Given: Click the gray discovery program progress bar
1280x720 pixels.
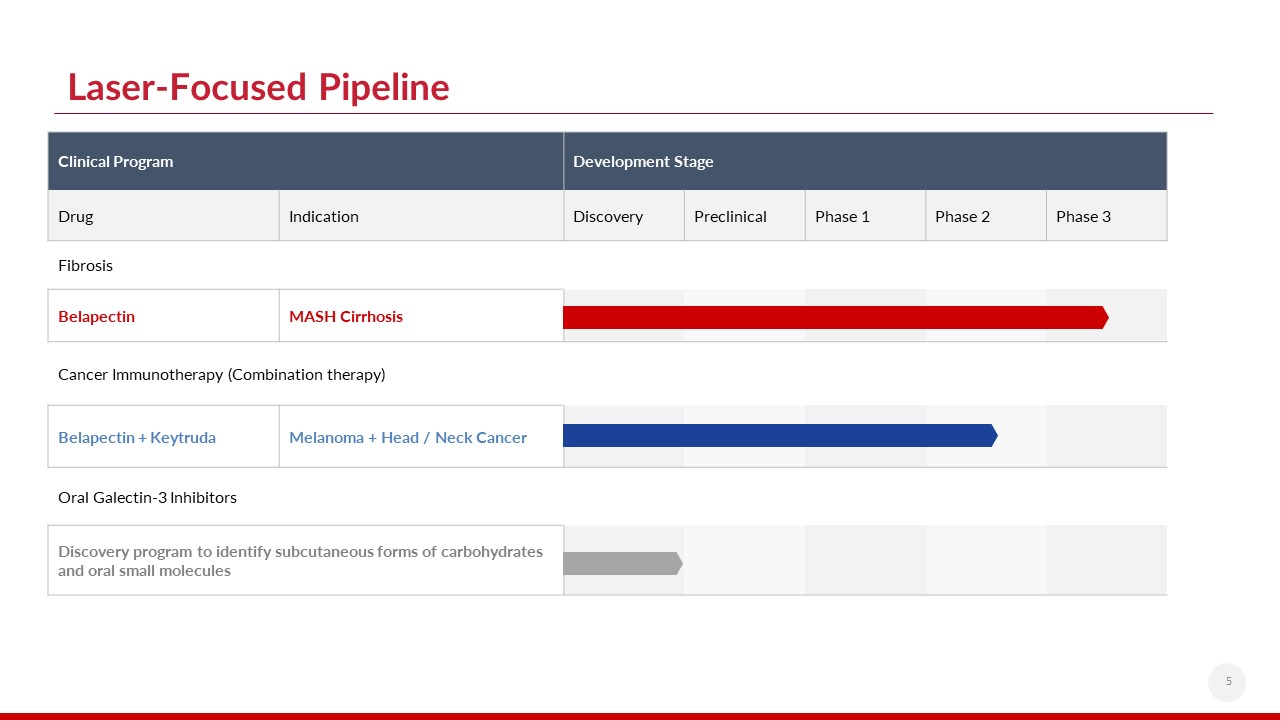Looking at the screenshot, I should [622, 563].
